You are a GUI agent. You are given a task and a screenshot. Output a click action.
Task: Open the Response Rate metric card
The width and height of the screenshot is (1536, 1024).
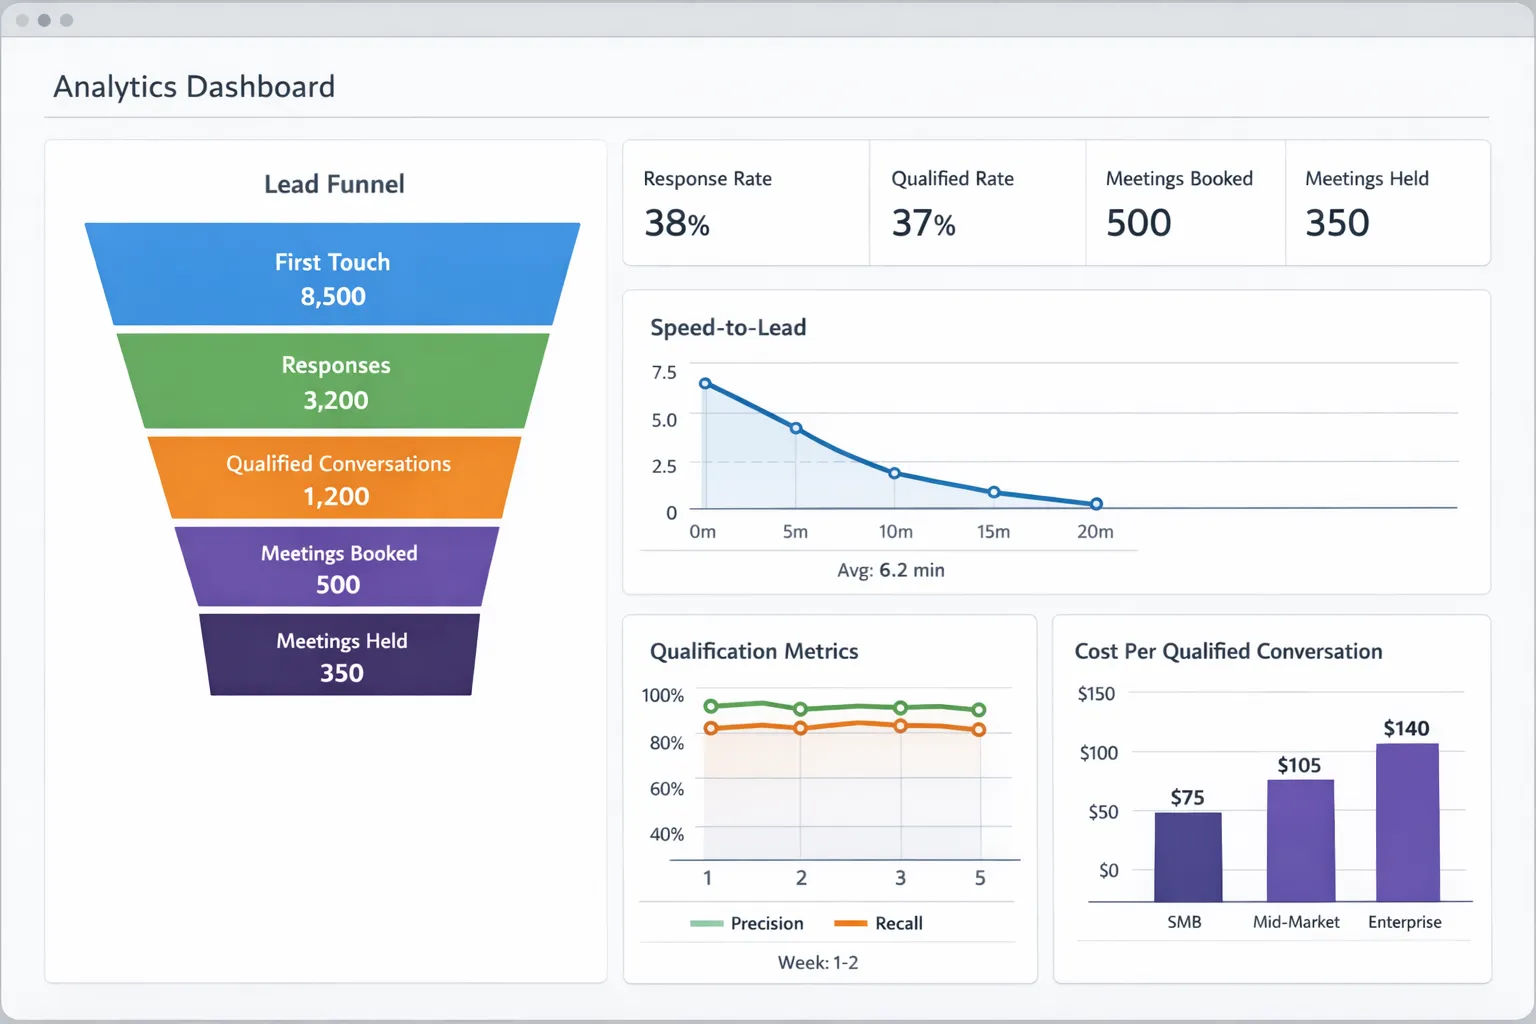point(745,202)
